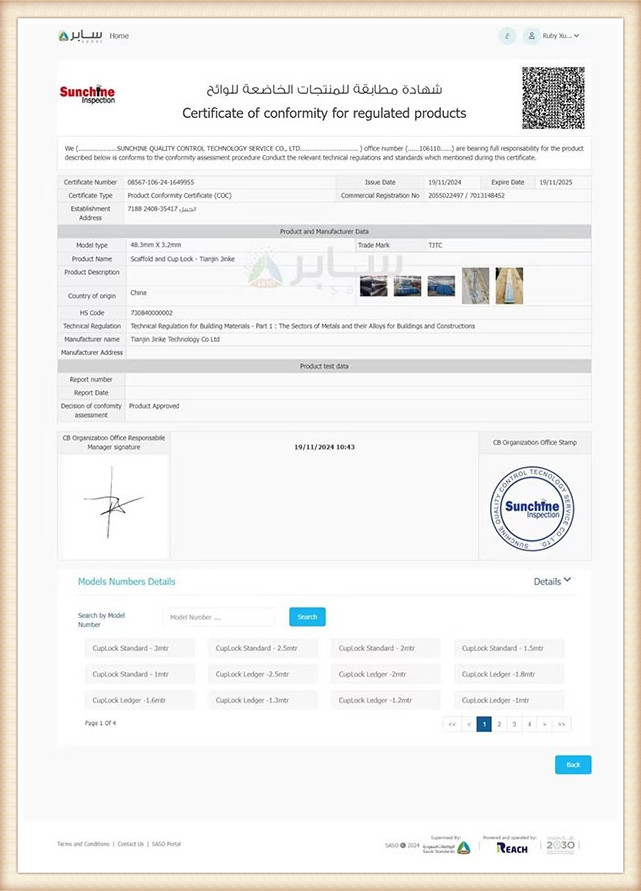Viewport: 641px width, 891px height.
Task: Go to last page with >> button
Action: pyautogui.click(x=561, y=725)
